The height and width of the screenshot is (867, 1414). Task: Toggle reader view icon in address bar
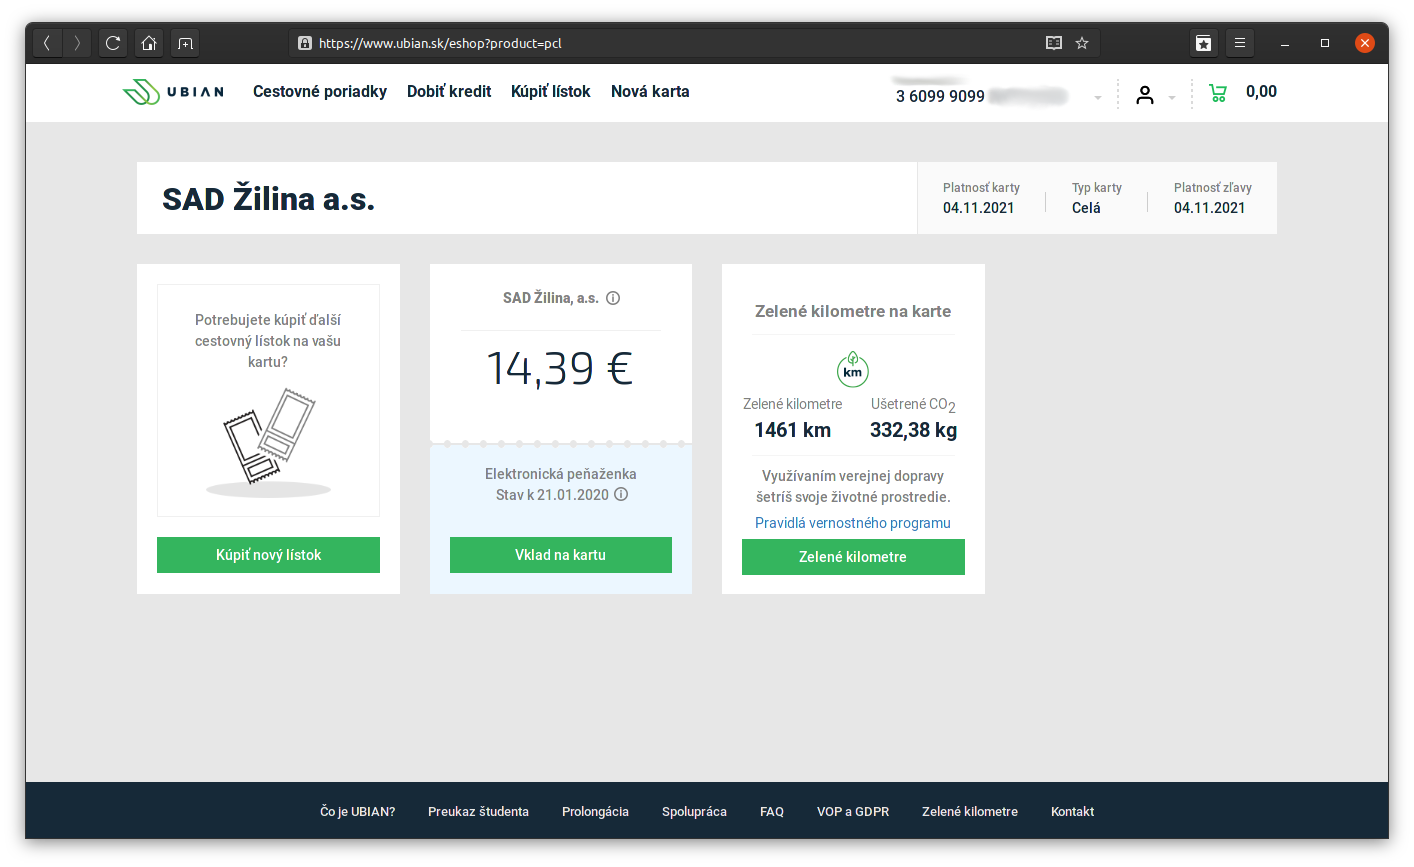(x=1054, y=43)
